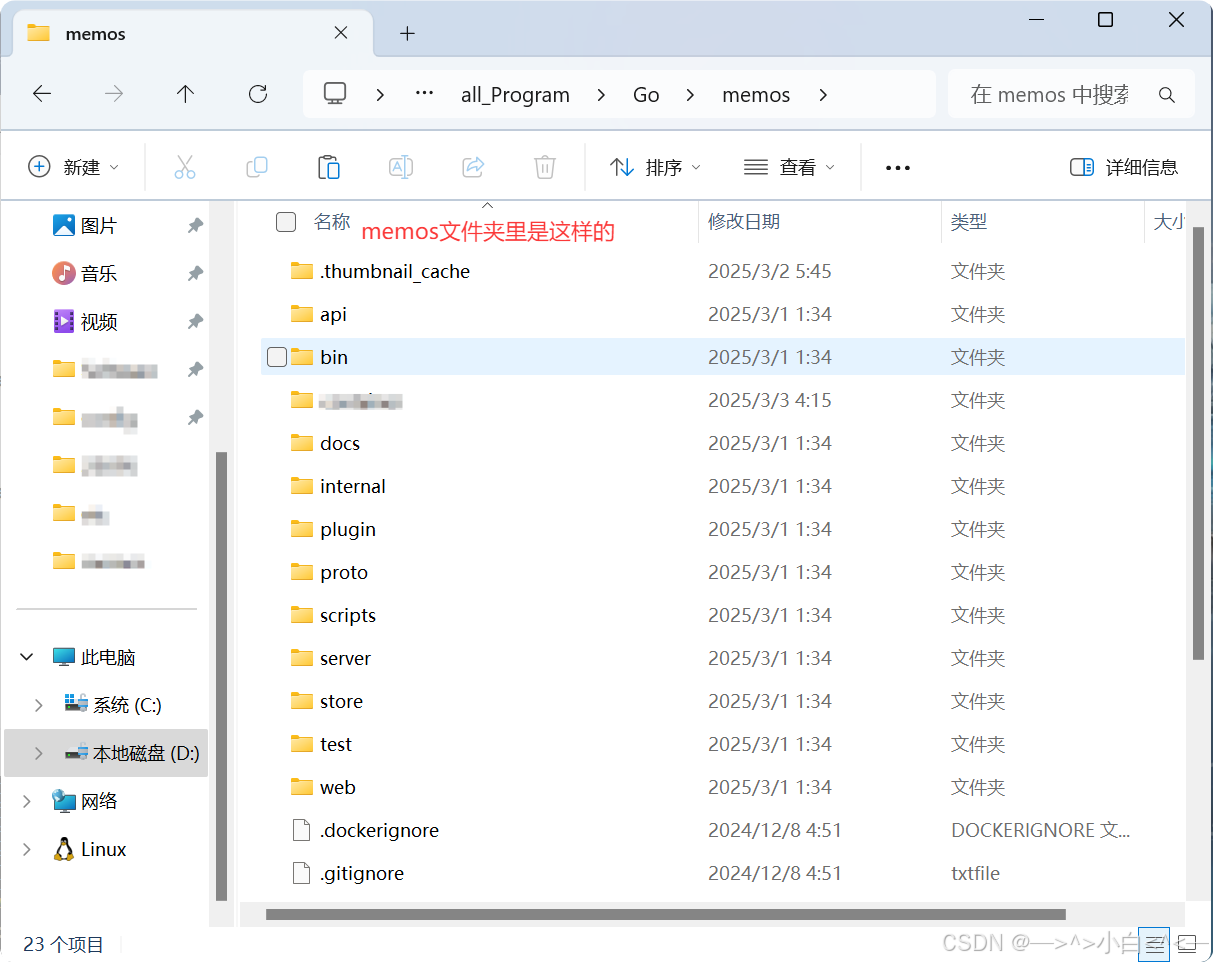
Task: Open the '...' more options menu
Action: click(x=897, y=167)
